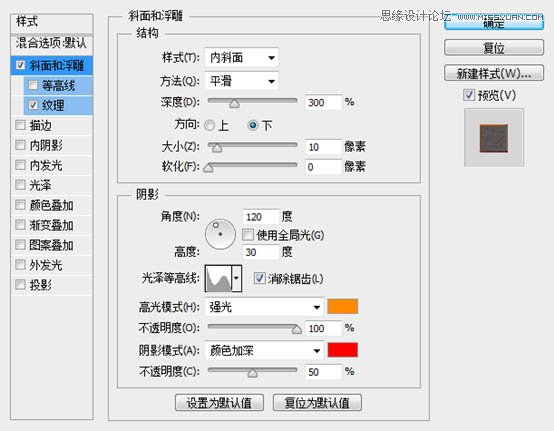Open the 阴影模式(A) dropdown showing 颜色加深
The height and width of the screenshot is (431, 554).
tap(264, 350)
